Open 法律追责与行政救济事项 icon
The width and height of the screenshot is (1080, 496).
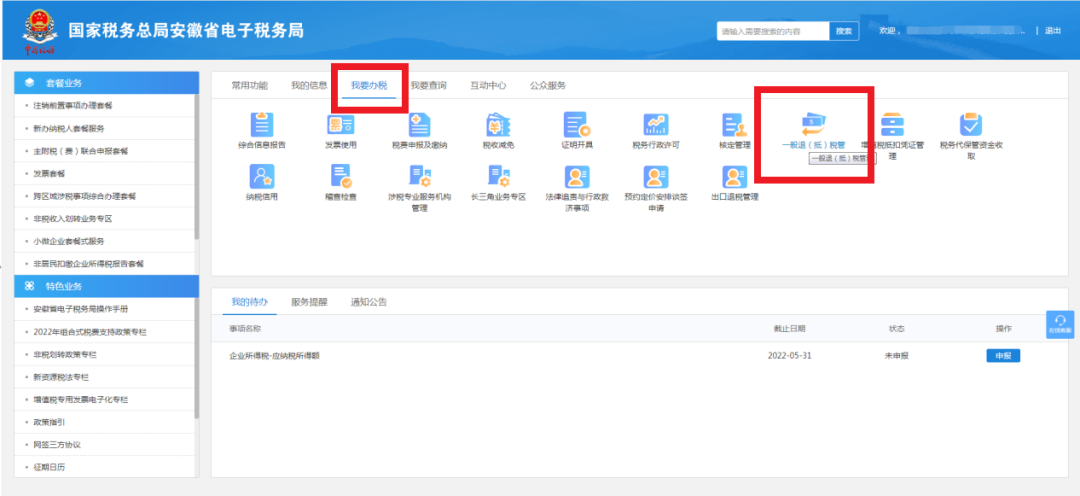point(577,176)
